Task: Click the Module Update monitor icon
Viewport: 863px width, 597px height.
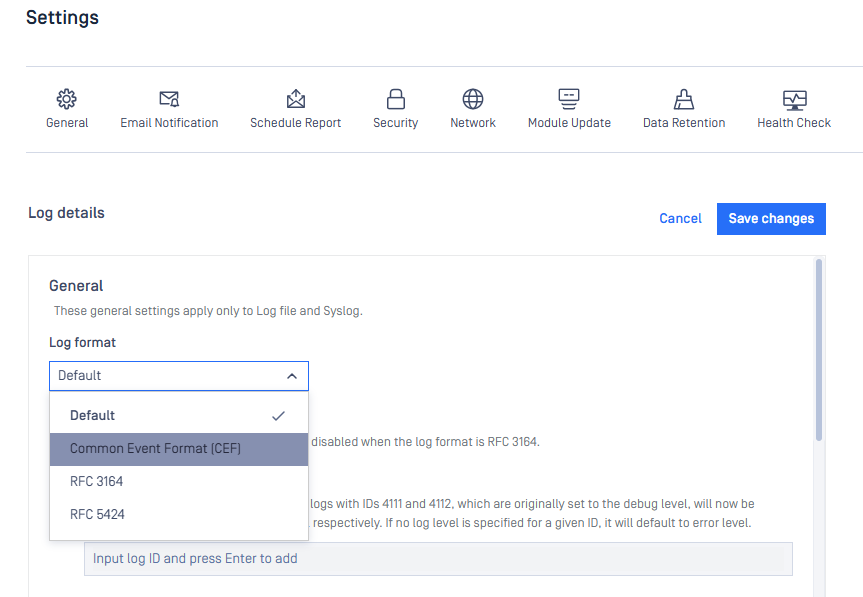Action: 569,99
